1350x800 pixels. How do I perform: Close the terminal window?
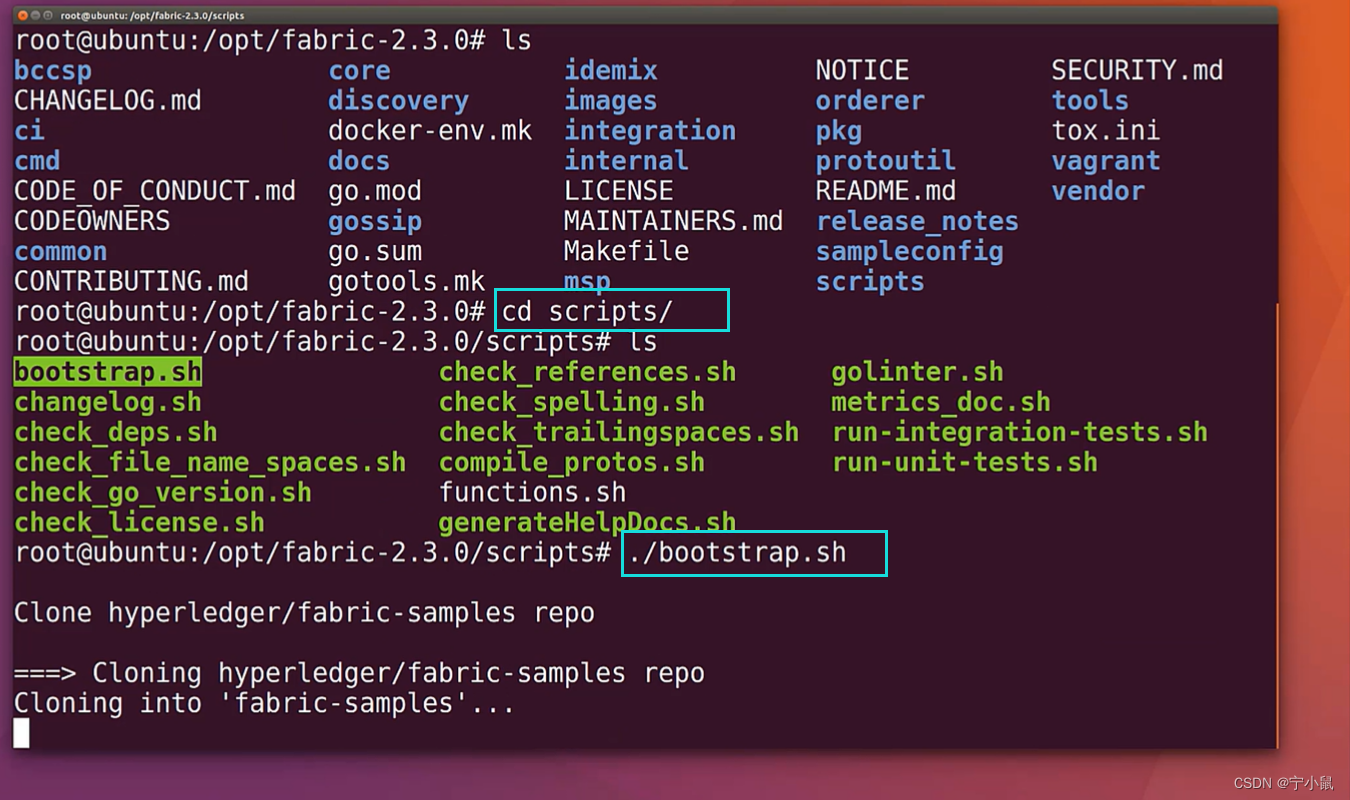click(23, 16)
